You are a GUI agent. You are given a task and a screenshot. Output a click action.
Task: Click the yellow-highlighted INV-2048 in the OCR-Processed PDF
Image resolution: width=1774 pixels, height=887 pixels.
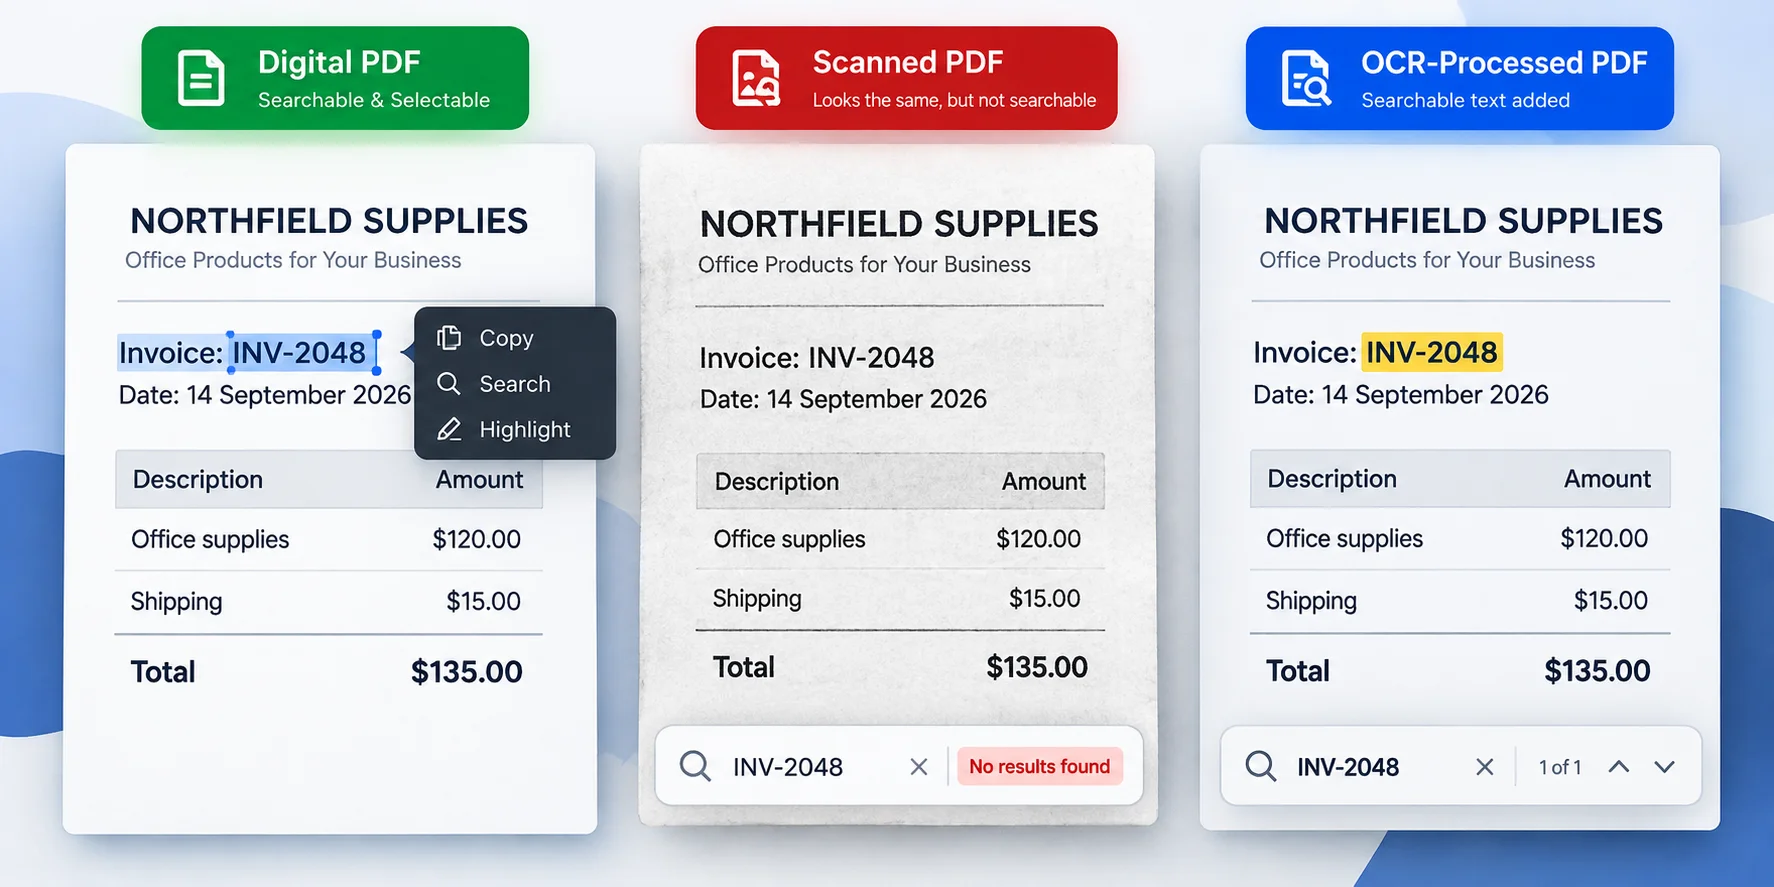pyautogui.click(x=1432, y=352)
